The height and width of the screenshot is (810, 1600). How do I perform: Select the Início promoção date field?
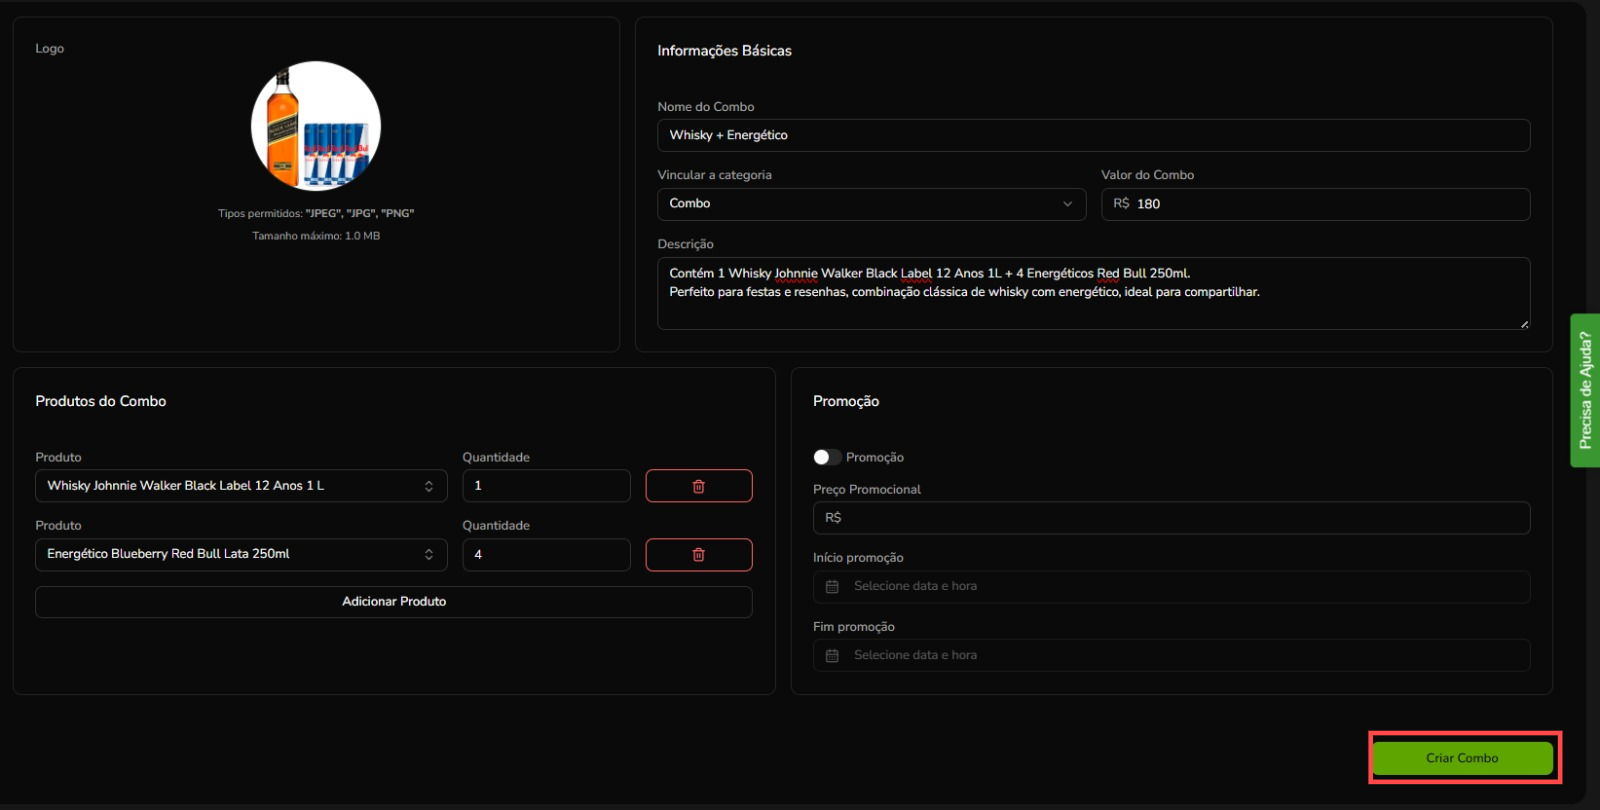(x=1172, y=587)
